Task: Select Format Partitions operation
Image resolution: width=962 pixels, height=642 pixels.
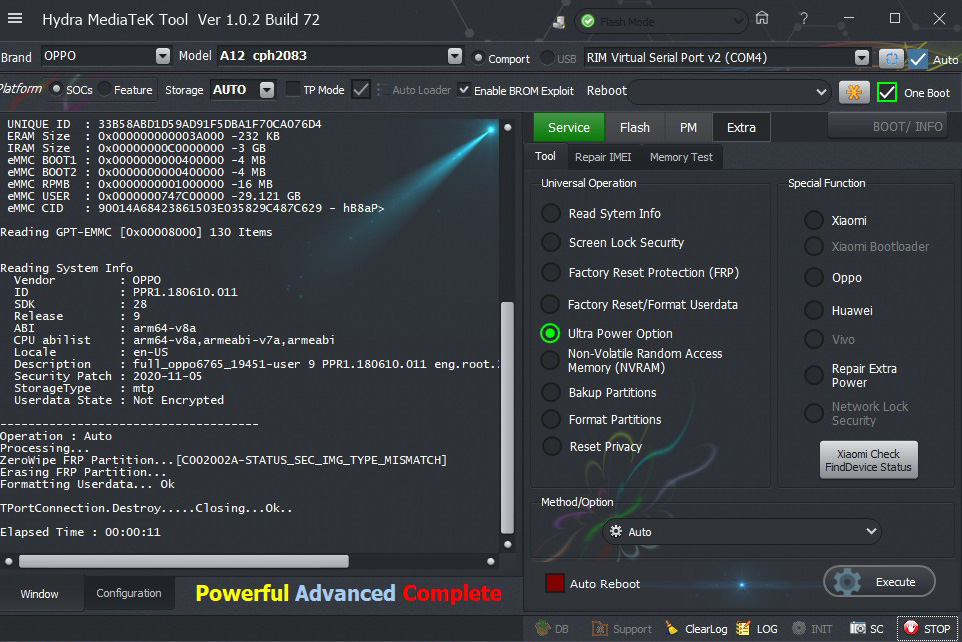Action: pos(550,419)
